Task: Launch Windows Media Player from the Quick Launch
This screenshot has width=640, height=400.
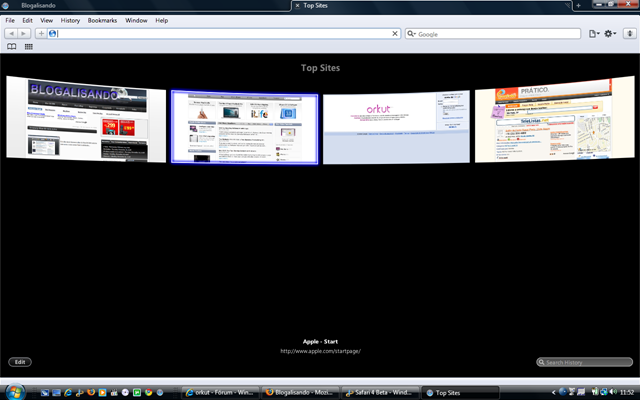Action: pyautogui.click(x=102, y=393)
